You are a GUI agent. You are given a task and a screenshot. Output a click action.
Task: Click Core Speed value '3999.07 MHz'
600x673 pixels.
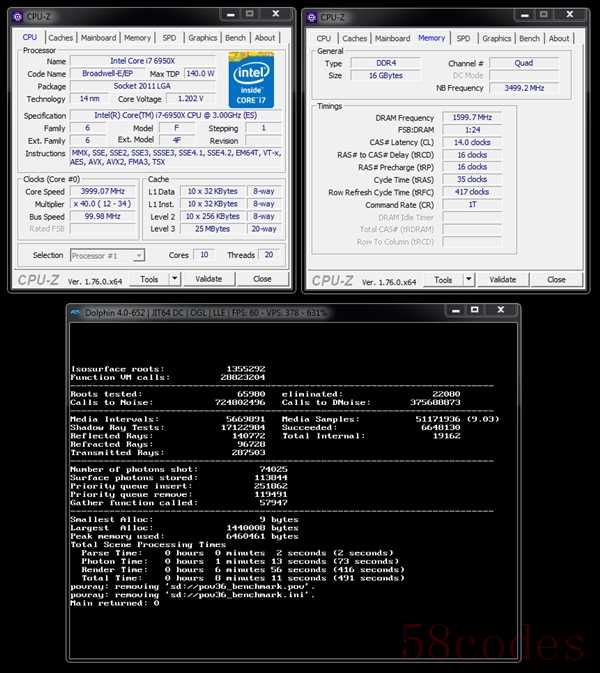(103, 191)
